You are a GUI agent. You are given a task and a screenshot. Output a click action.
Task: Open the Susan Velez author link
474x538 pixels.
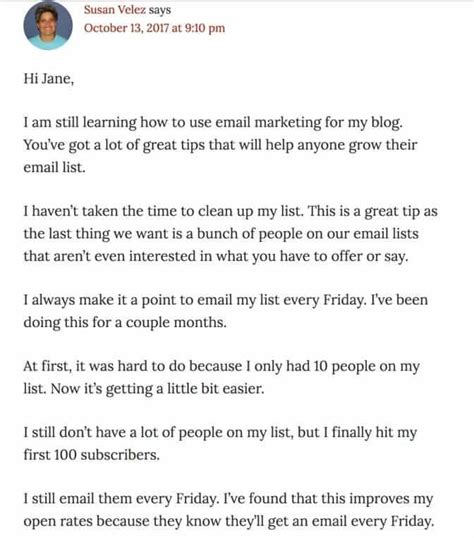click(x=115, y=10)
